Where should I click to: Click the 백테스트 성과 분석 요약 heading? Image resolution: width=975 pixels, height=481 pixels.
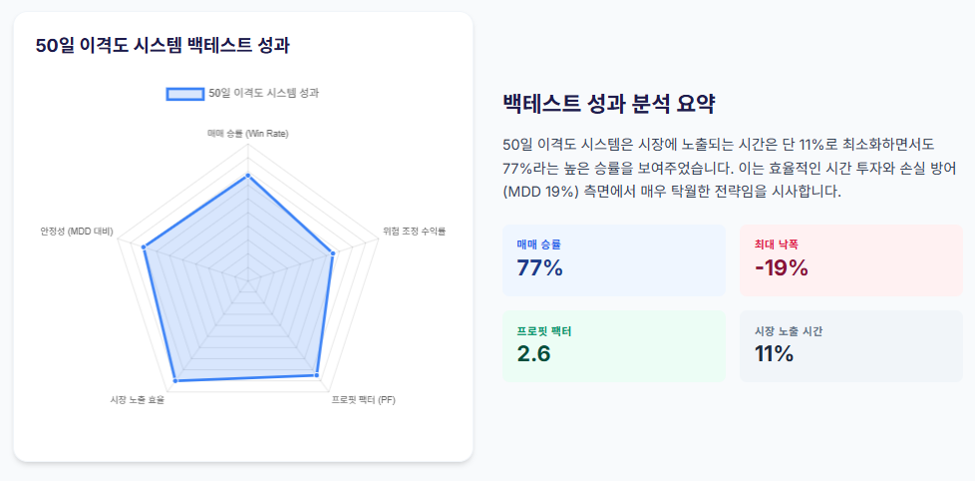pyautogui.click(x=609, y=104)
